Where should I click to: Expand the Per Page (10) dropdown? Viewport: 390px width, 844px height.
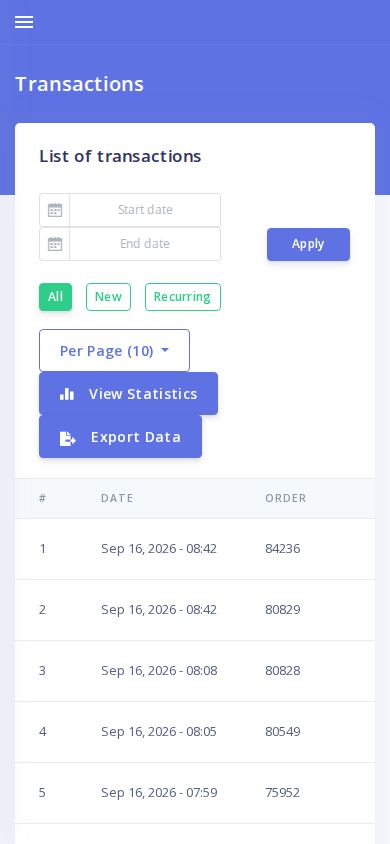(x=115, y=350)
